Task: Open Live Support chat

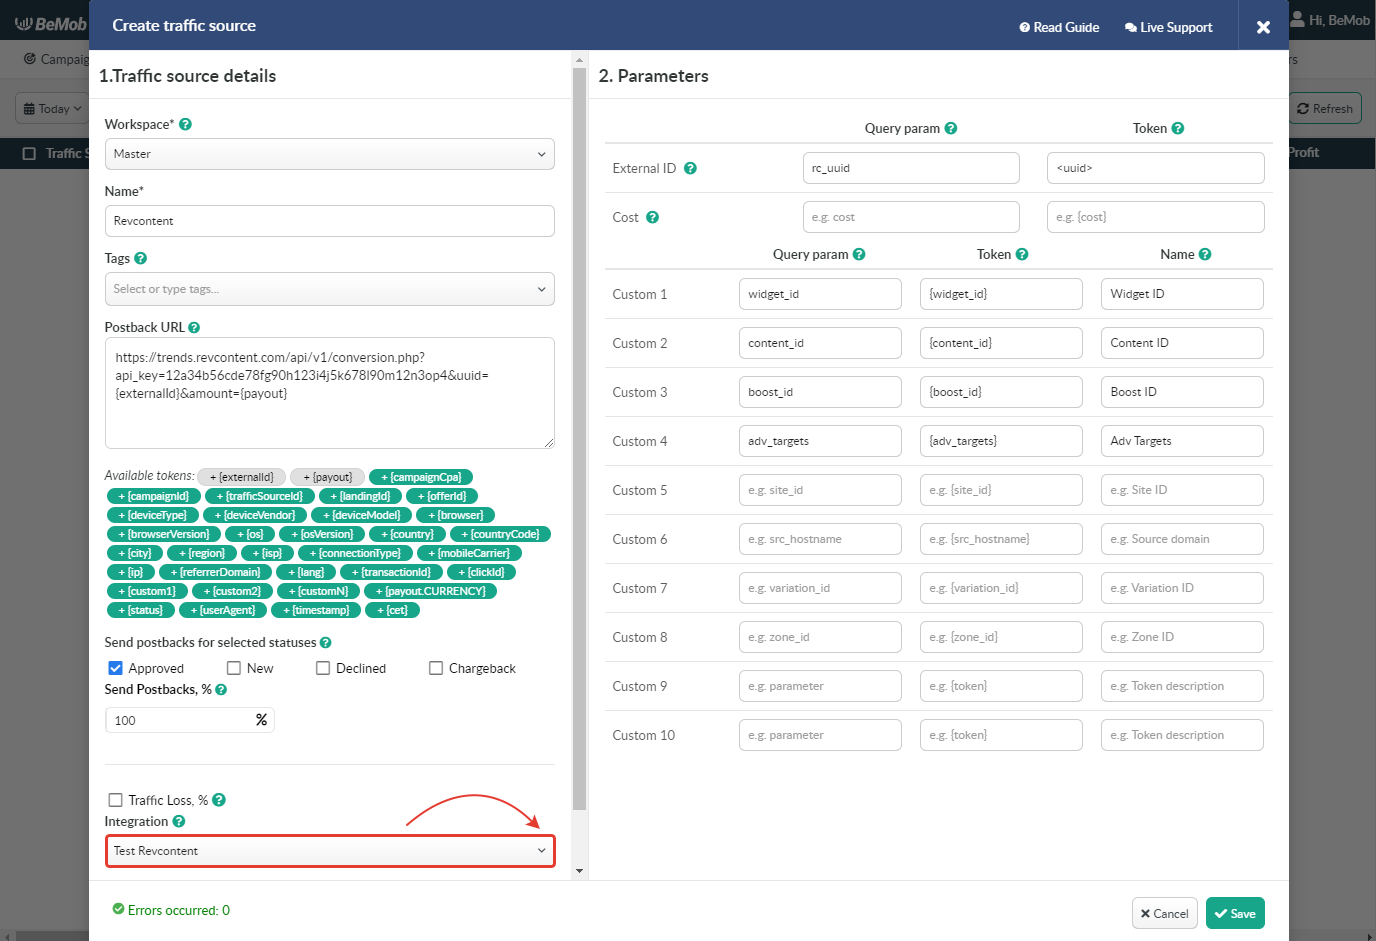Action: pos(1168,27)
